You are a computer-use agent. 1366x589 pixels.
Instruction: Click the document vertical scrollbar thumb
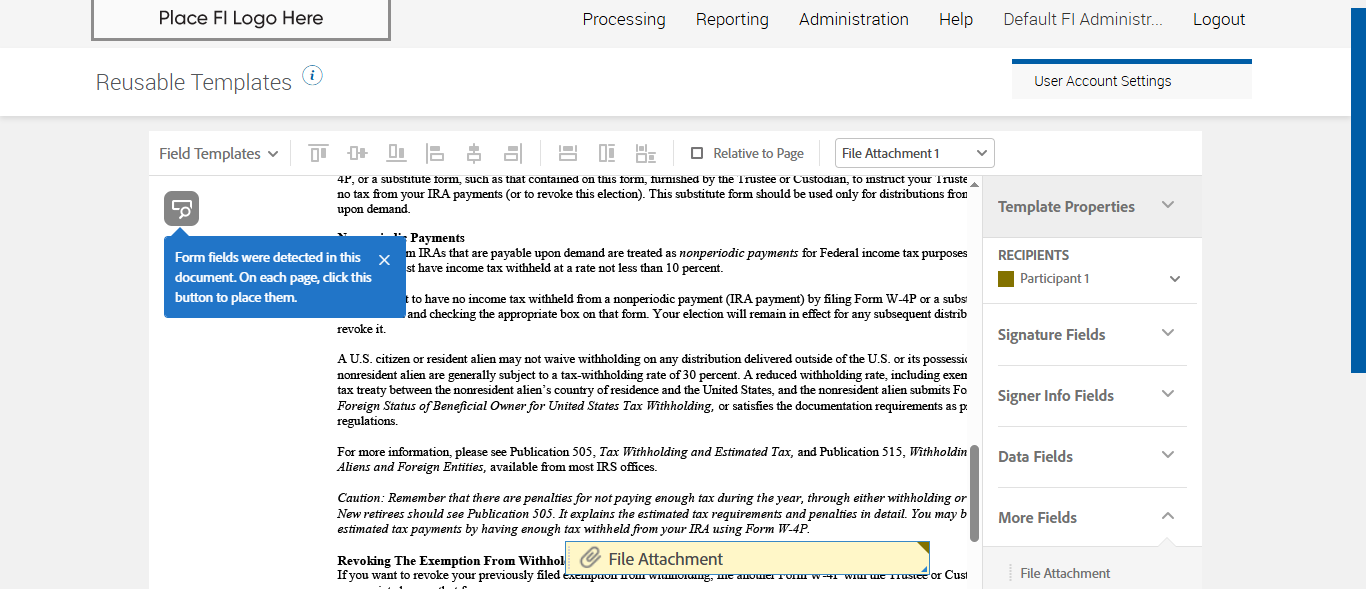tap(974, 493)
